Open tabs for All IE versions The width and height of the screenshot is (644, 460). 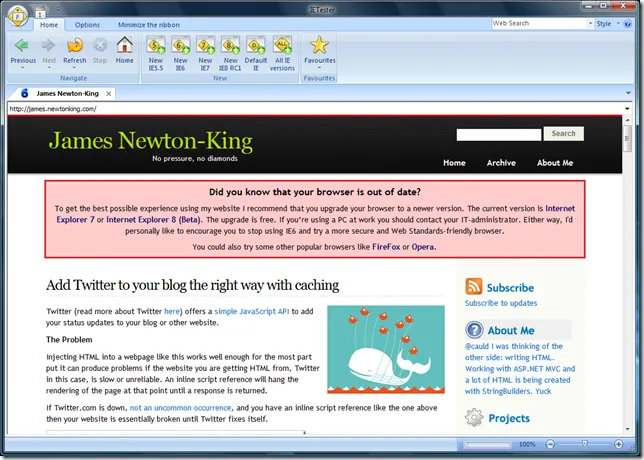click(x=282, y=45)
